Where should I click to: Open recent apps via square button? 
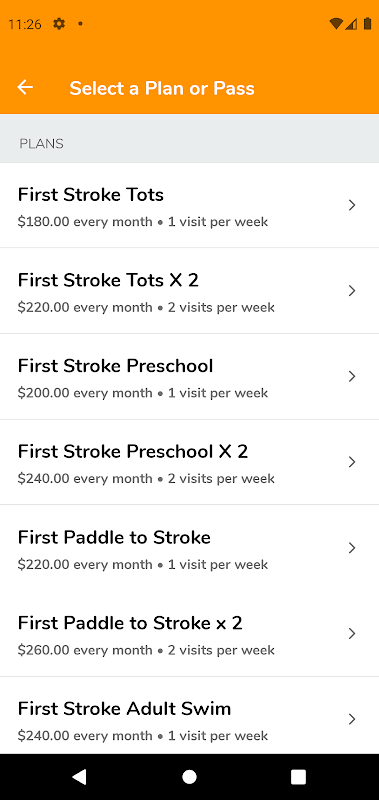[x=298, y=777]
